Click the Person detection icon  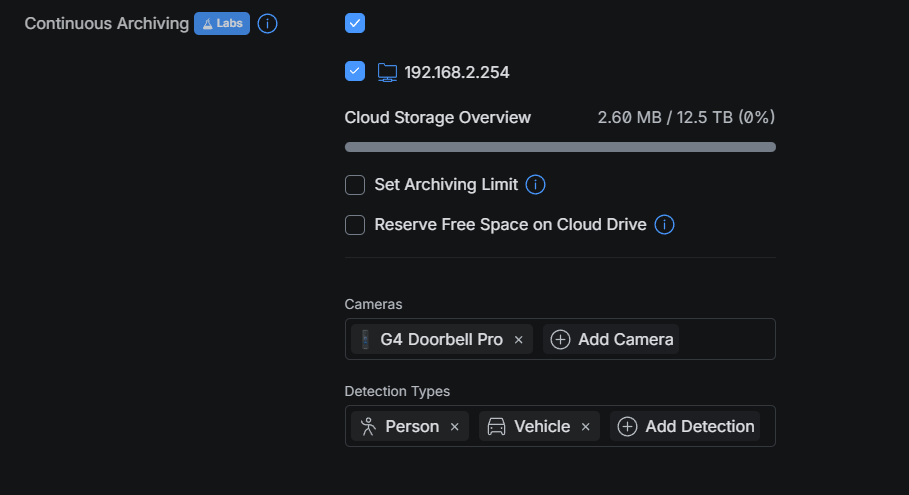pos(368,427)
